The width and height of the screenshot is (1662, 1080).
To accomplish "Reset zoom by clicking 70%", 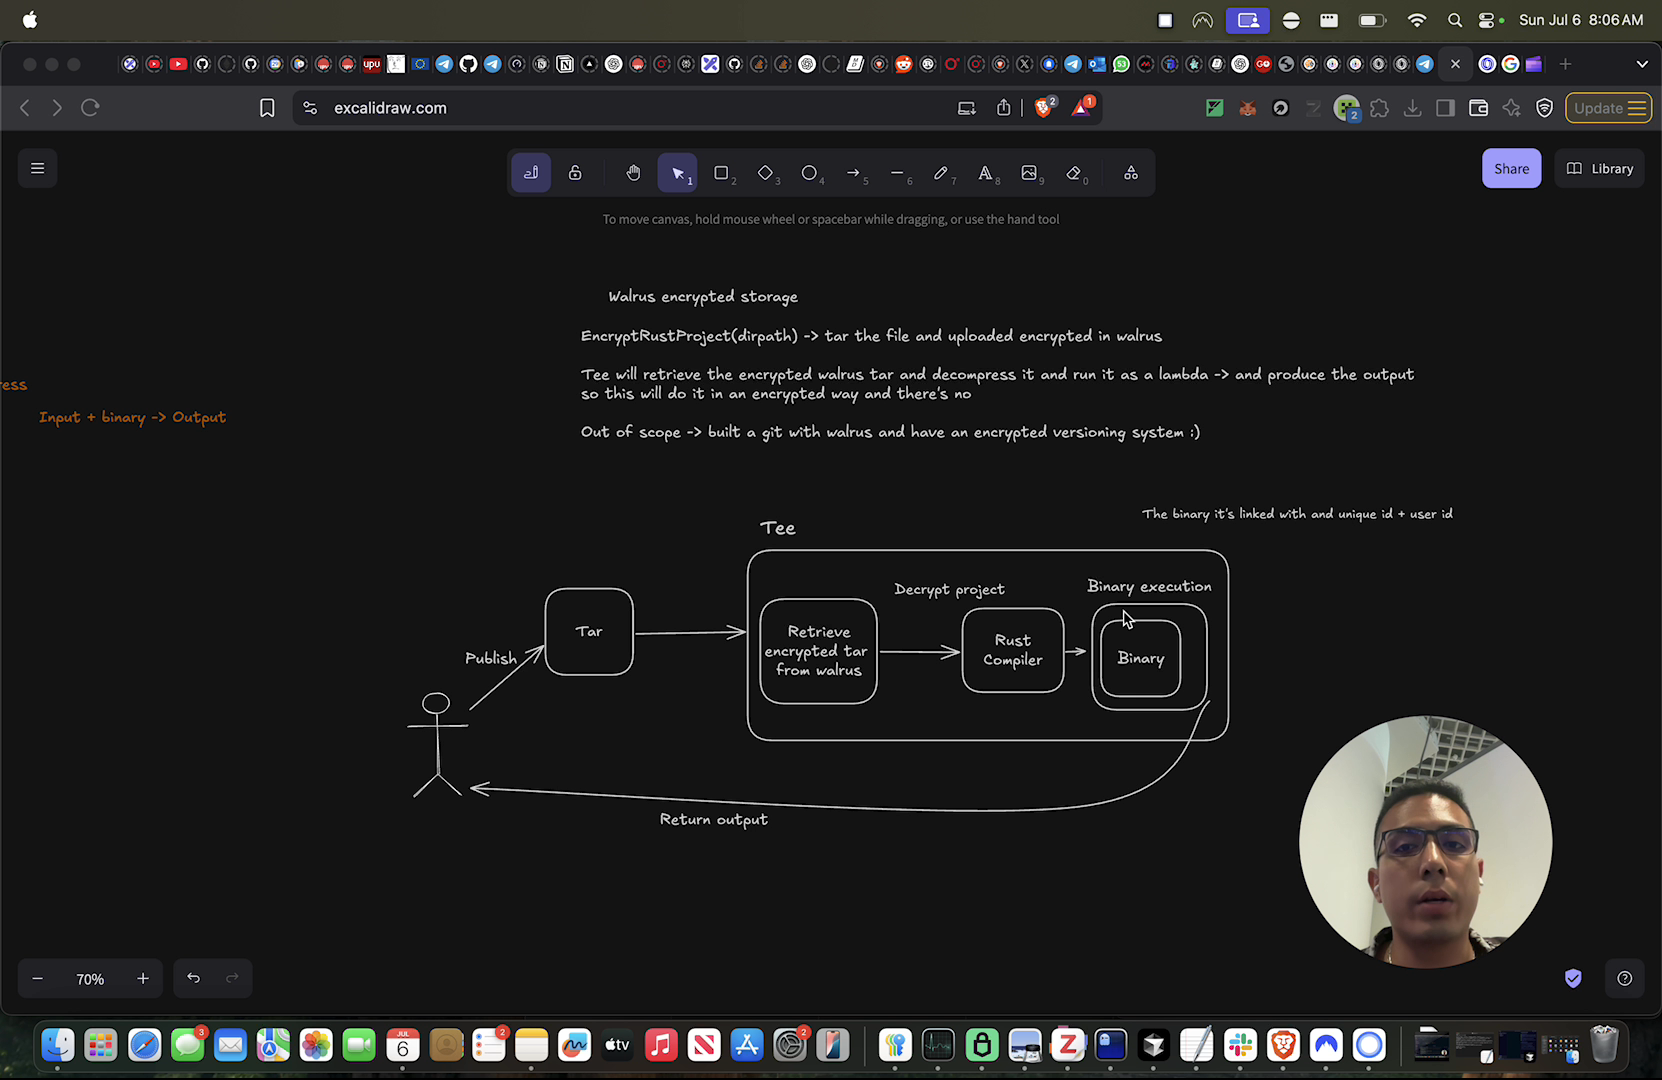I will coord(90,979).
